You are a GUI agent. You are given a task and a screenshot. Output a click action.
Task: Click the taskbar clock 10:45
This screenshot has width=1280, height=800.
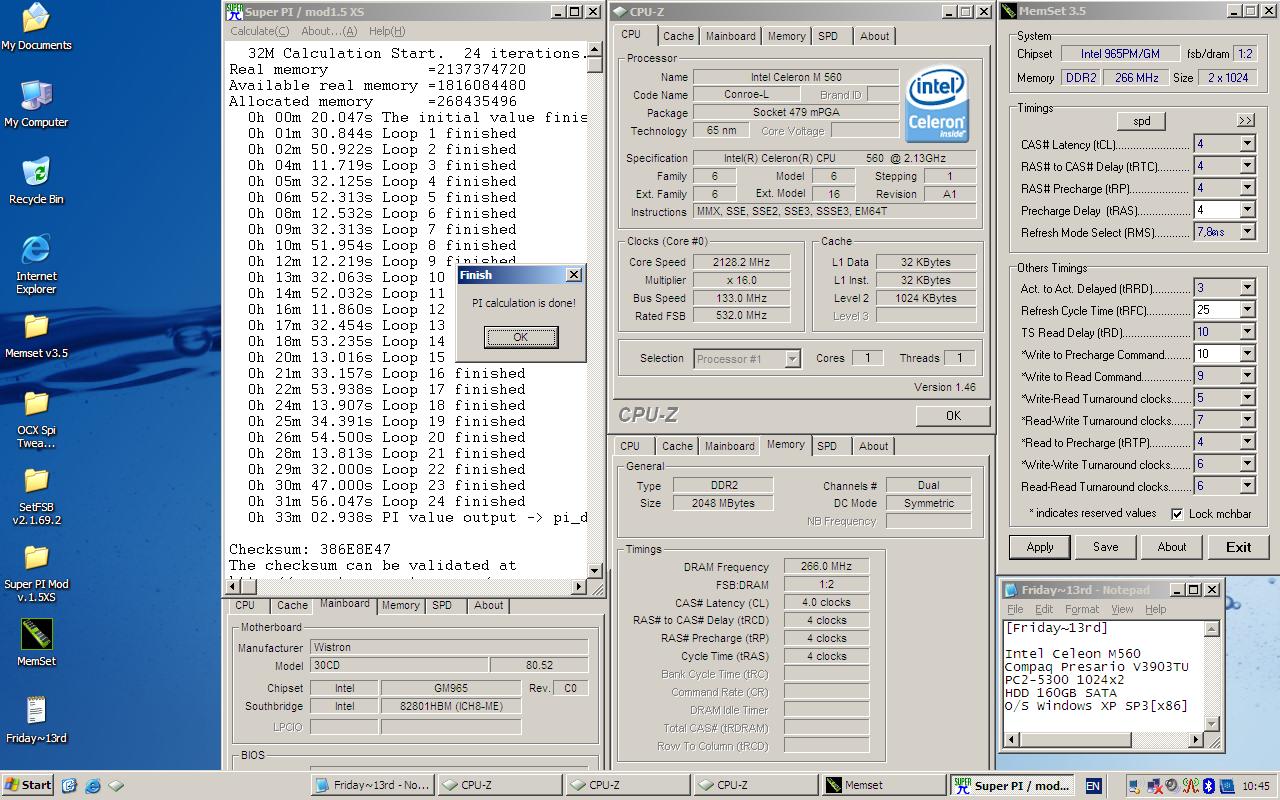pos(1255,786)
